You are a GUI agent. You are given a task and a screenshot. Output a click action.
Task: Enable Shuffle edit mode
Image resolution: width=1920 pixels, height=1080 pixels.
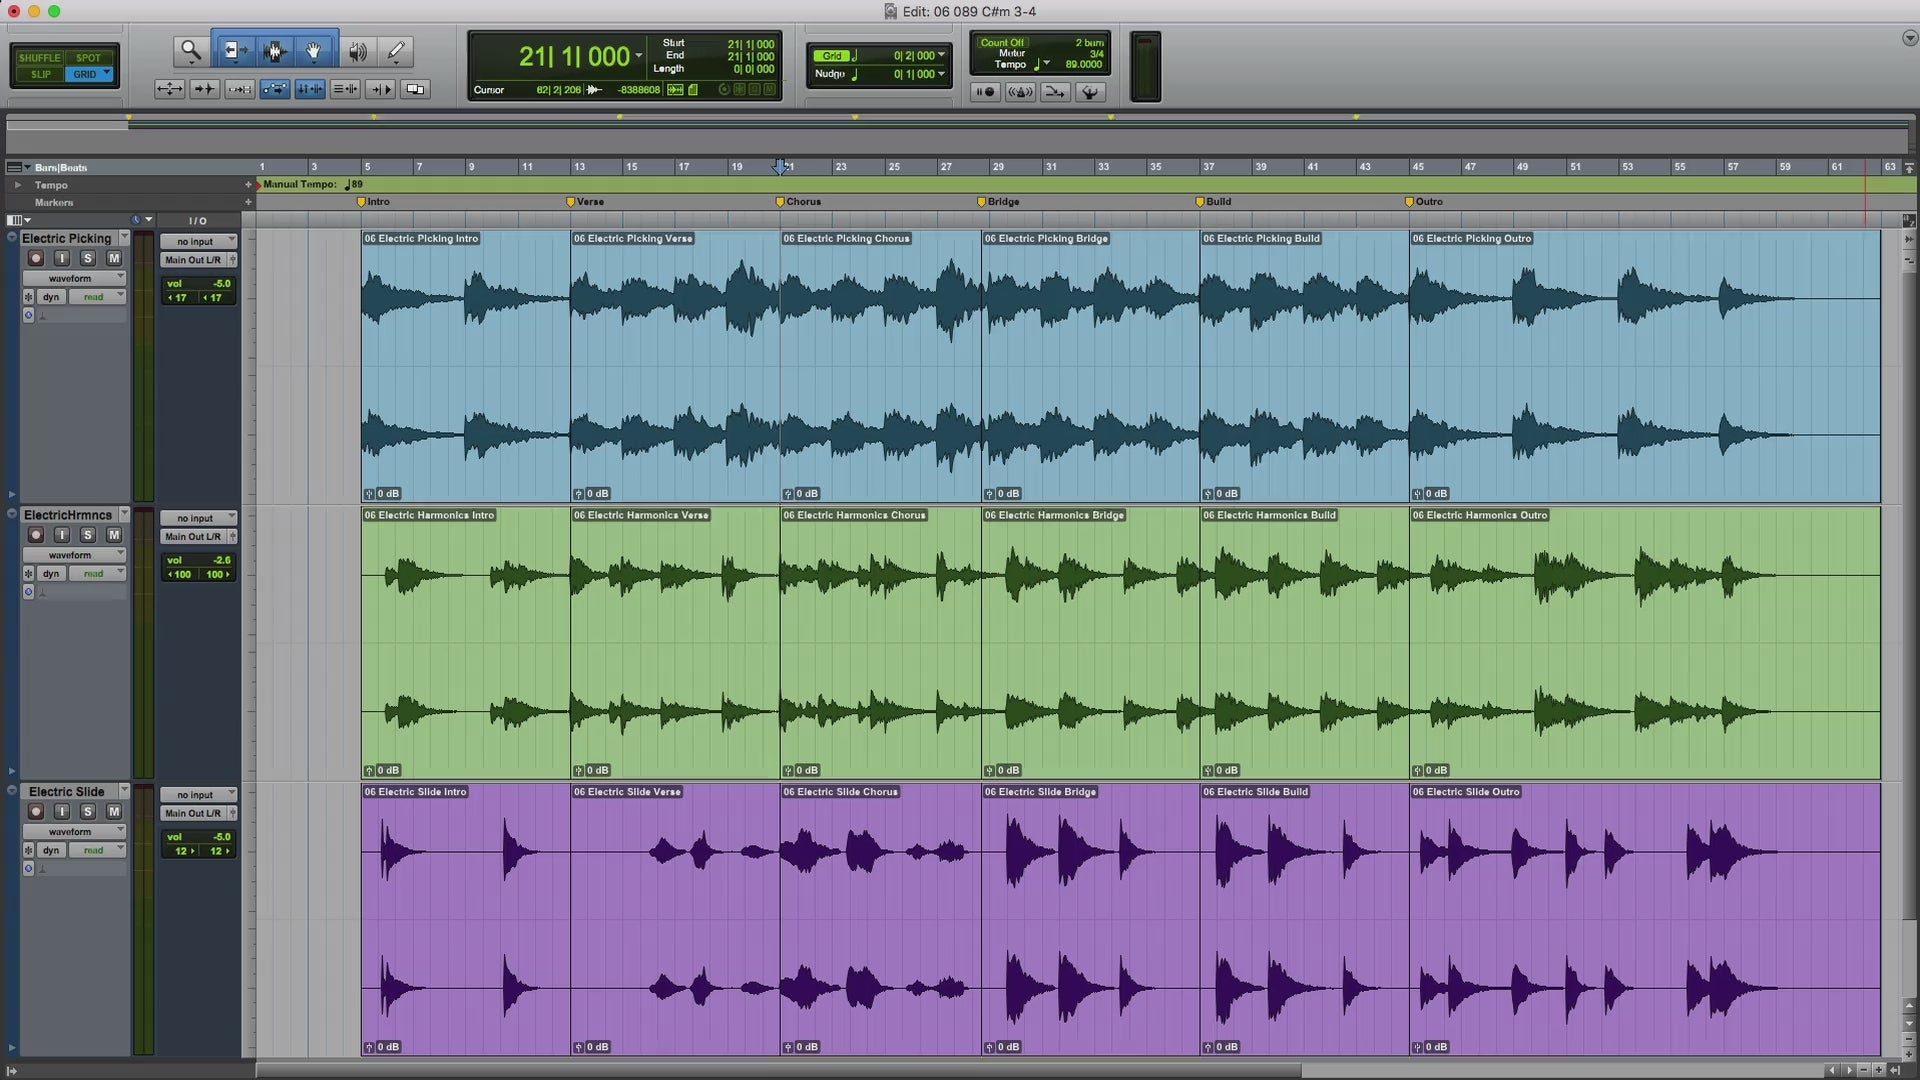tap(40, 58)
